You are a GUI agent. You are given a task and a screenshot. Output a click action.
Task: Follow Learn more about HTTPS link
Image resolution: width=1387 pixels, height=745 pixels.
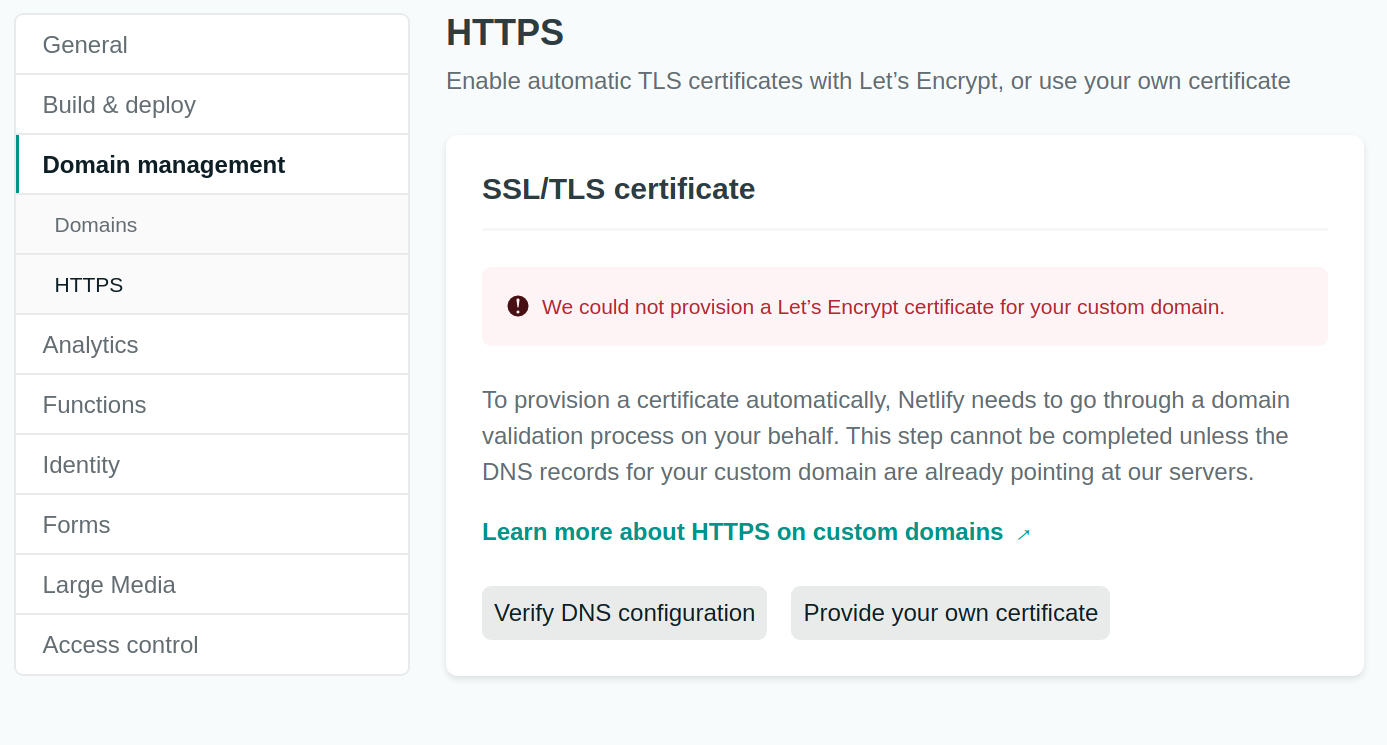coord(742,532)
